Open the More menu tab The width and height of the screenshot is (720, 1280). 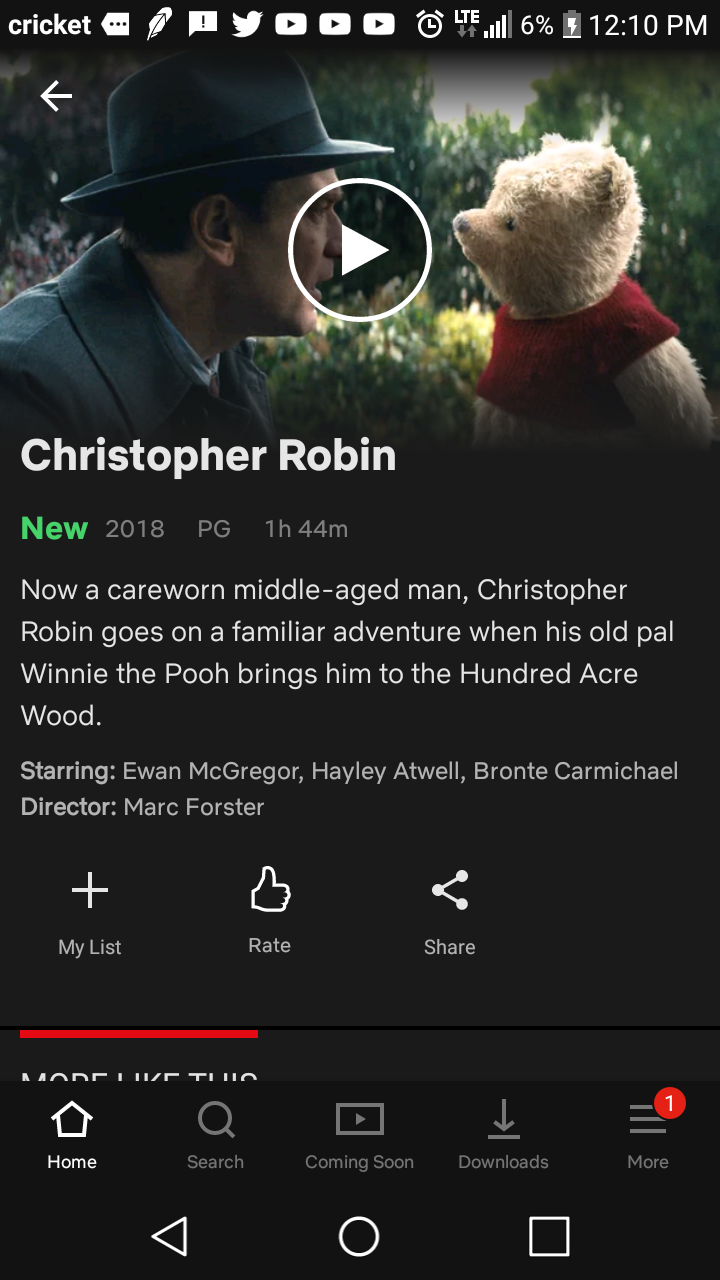(648, 1136)
